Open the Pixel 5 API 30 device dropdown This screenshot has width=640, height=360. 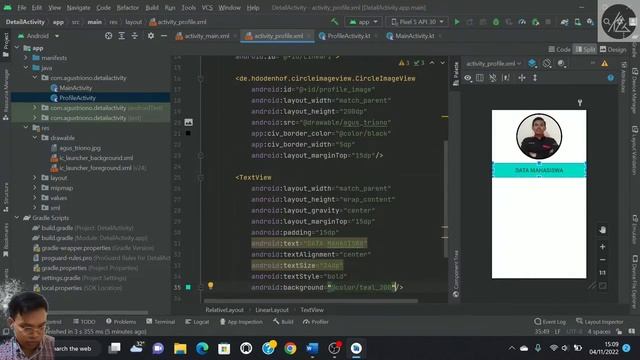[x=417, y=22]
